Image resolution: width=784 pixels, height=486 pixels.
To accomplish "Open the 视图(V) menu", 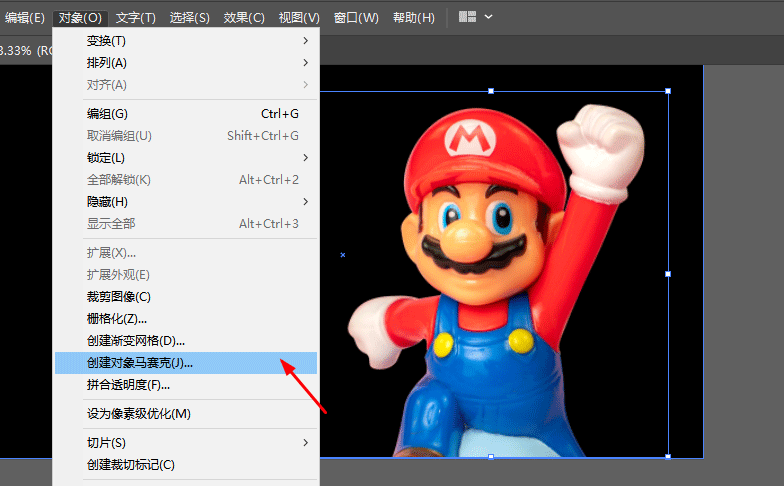I will (x=299, y=18).
